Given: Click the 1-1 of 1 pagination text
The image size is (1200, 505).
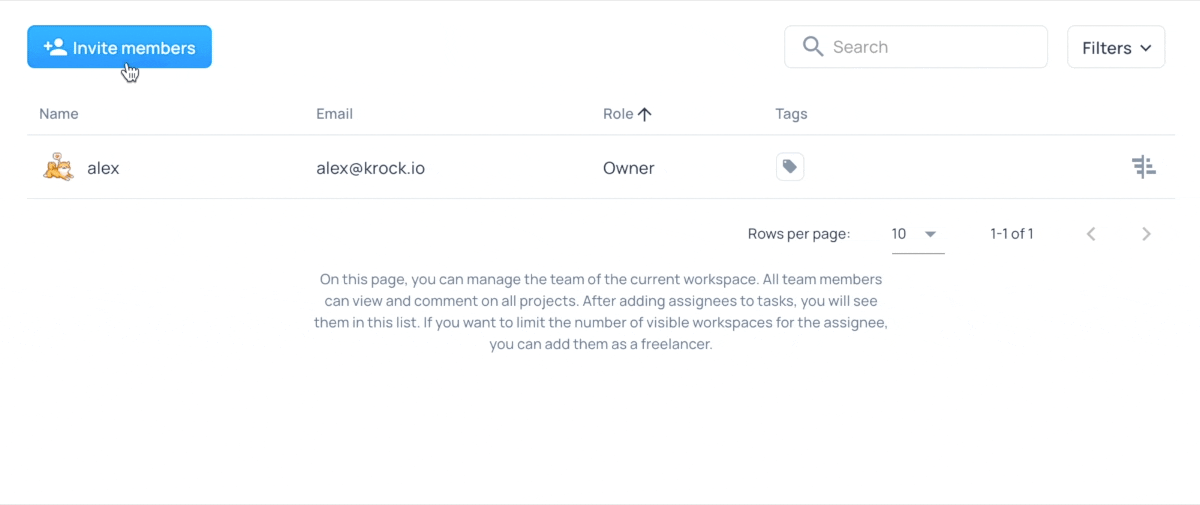Looking at the screenshot, I should 1012,234.
